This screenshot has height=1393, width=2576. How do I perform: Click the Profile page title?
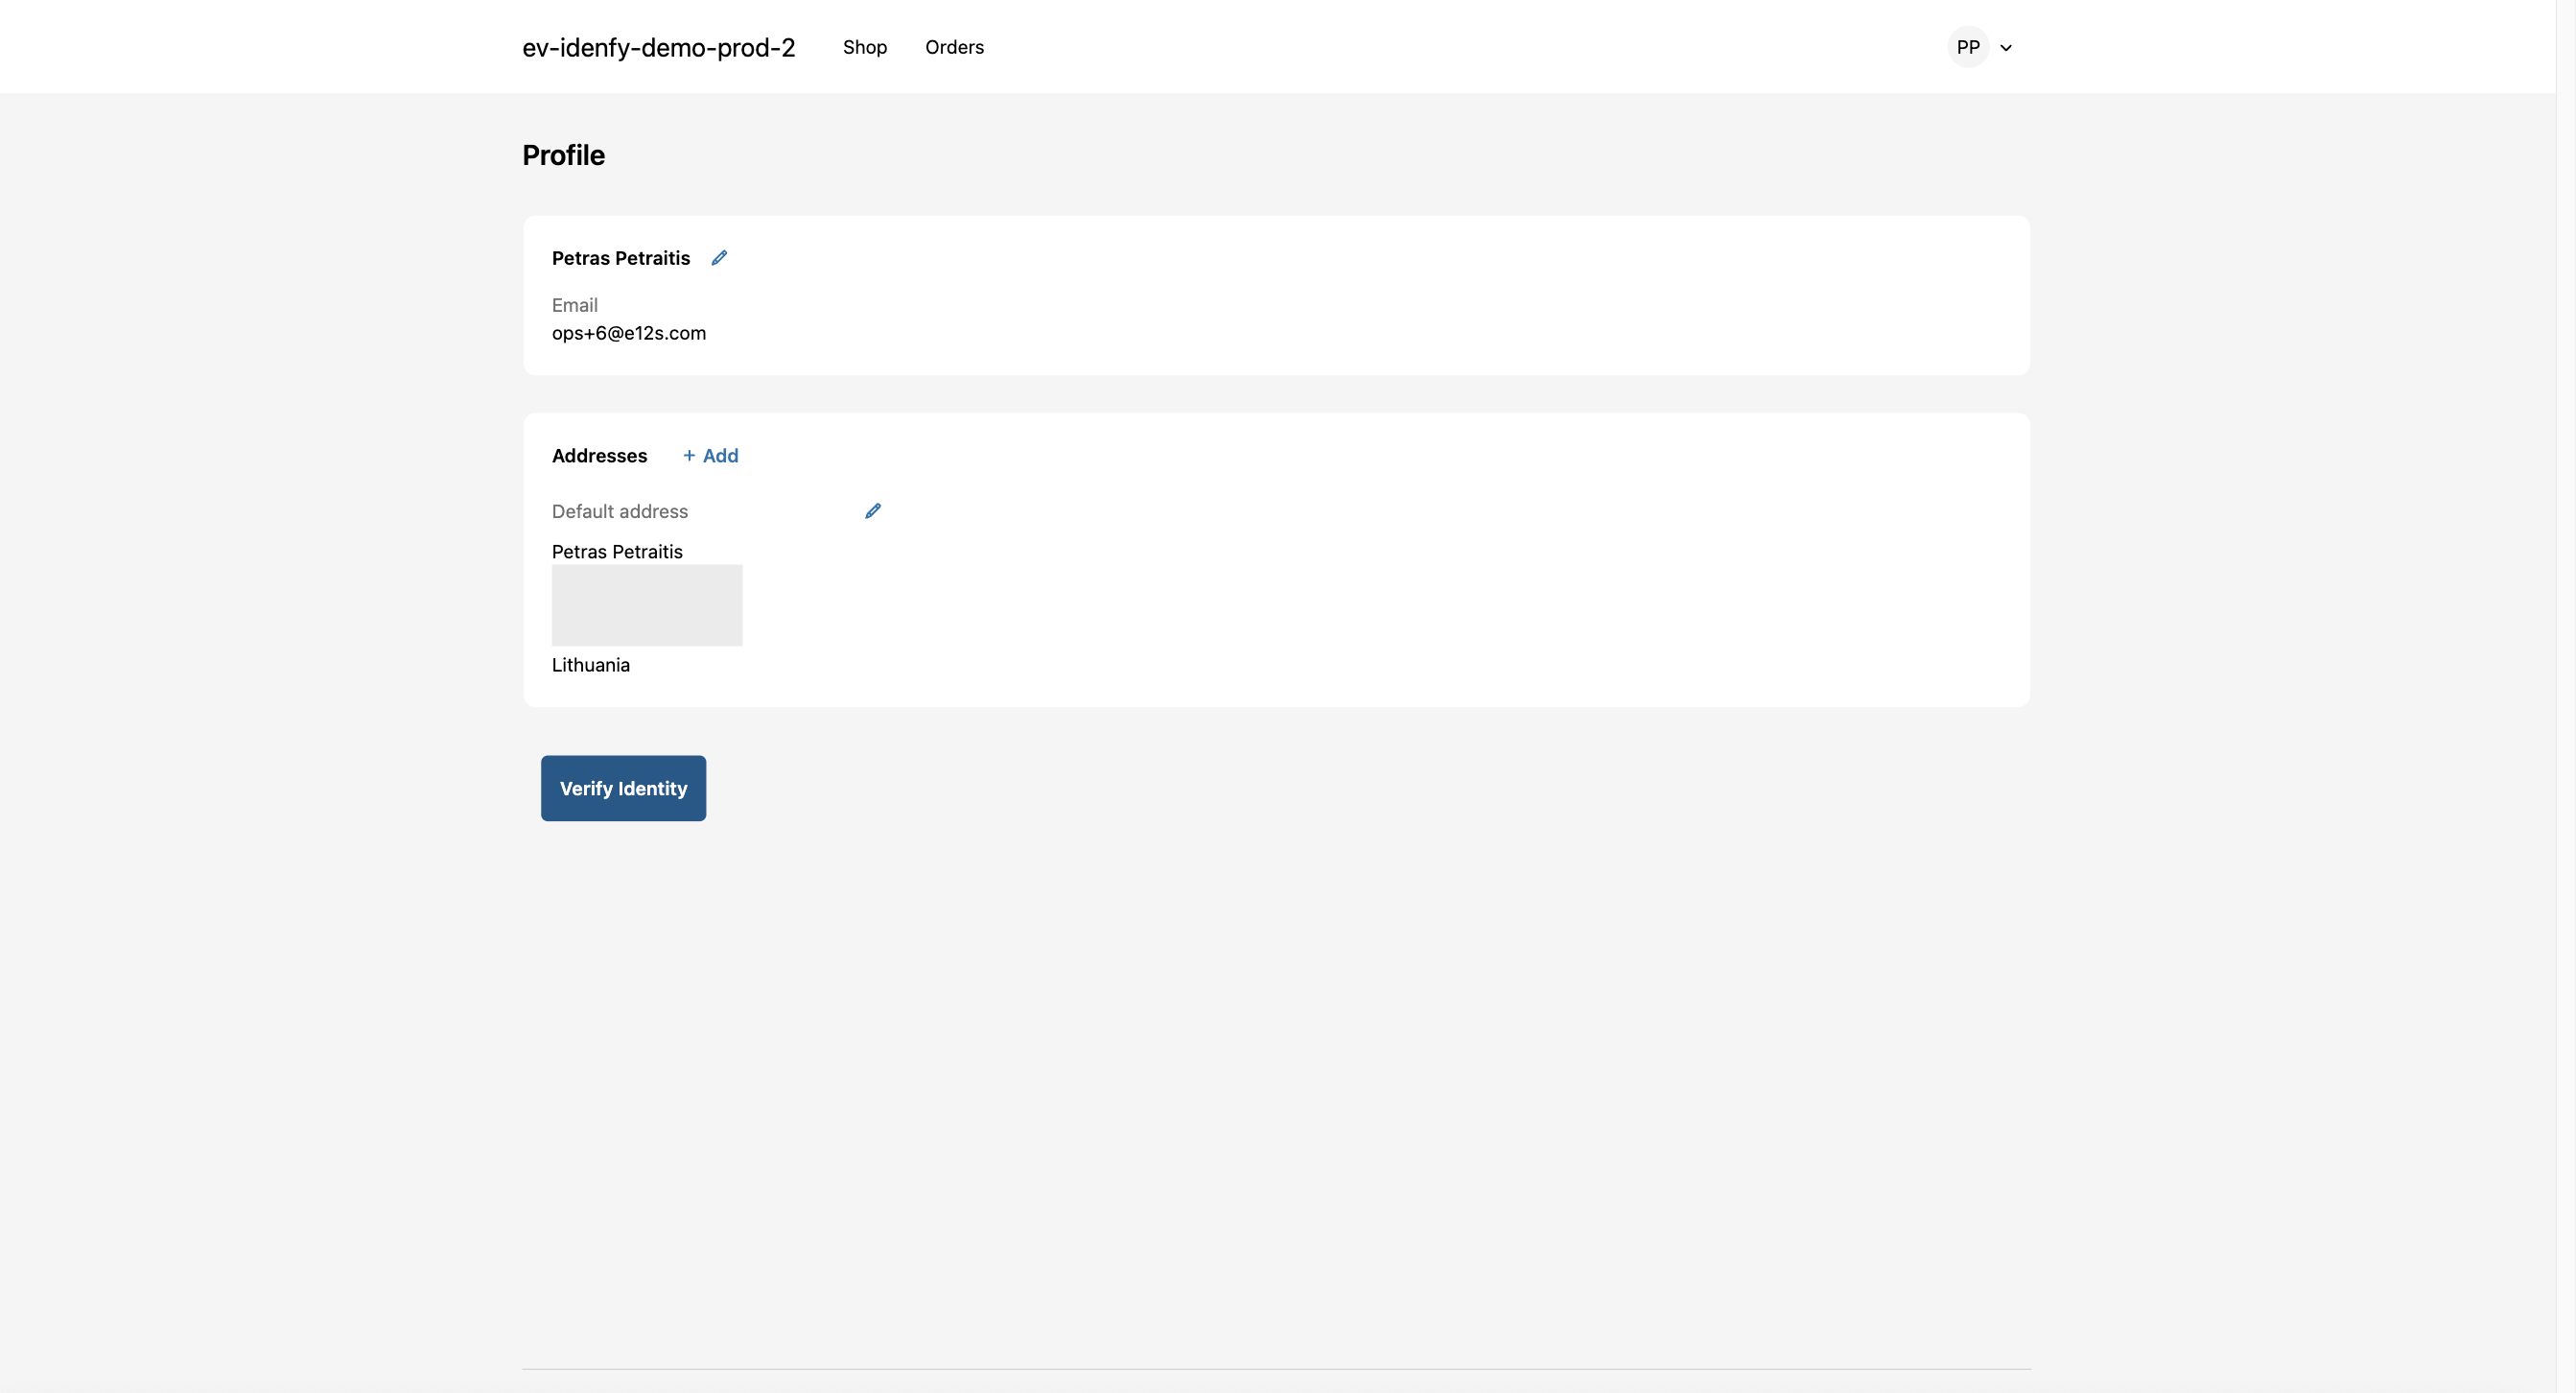pyautogui.click(x=563, y=155)
